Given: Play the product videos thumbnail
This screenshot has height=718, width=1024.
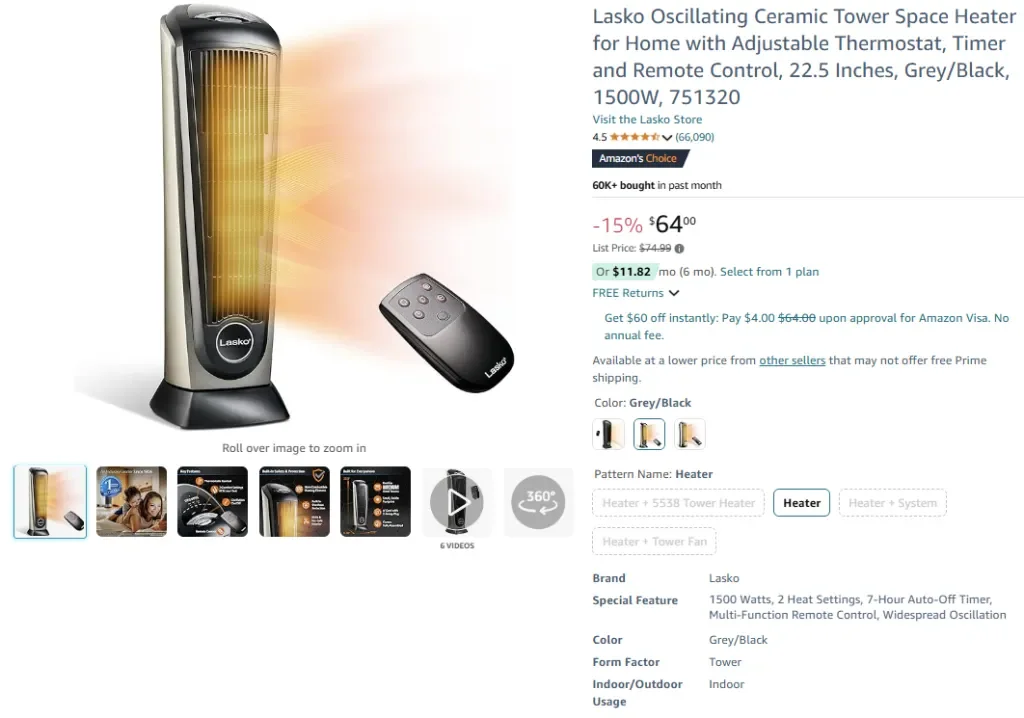Looking at the screenshot, I should tap(456, 502).
